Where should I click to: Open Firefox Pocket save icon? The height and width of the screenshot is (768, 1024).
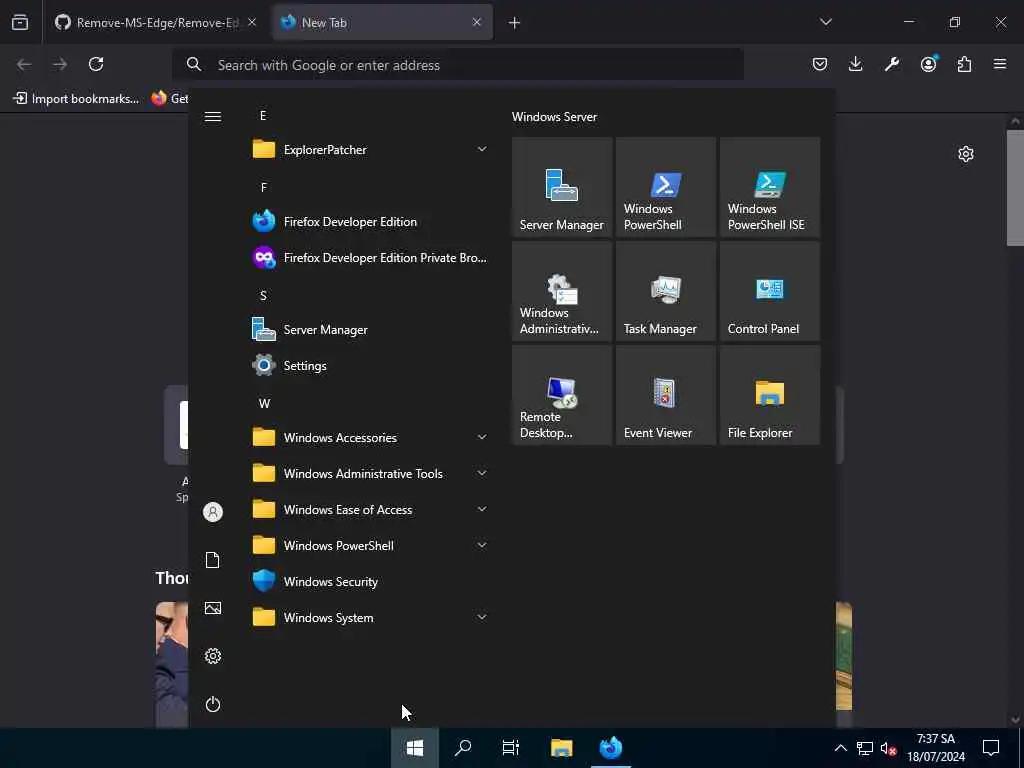[820, 64]
